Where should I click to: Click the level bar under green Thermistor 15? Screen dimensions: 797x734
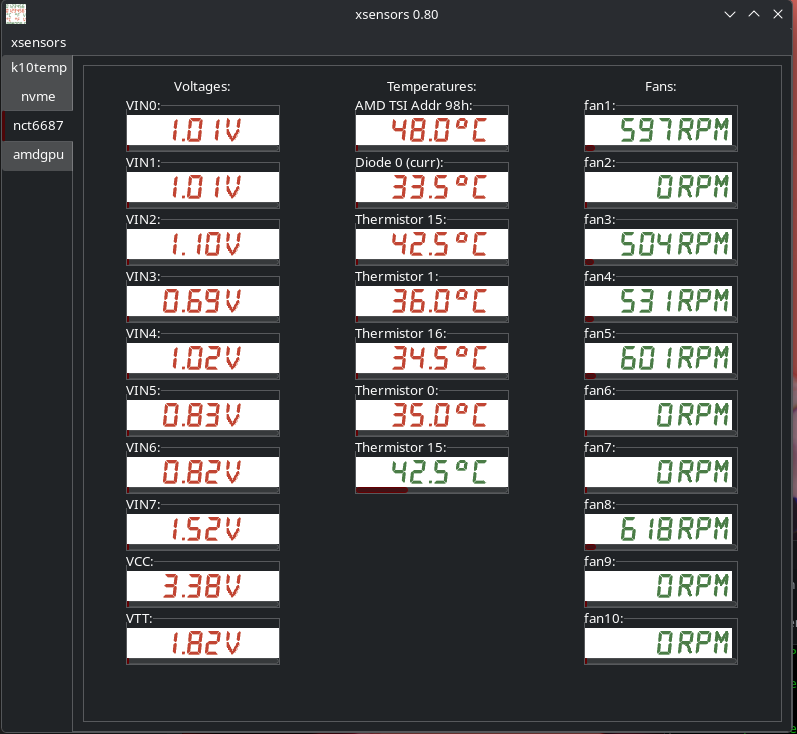click(432, 490)
